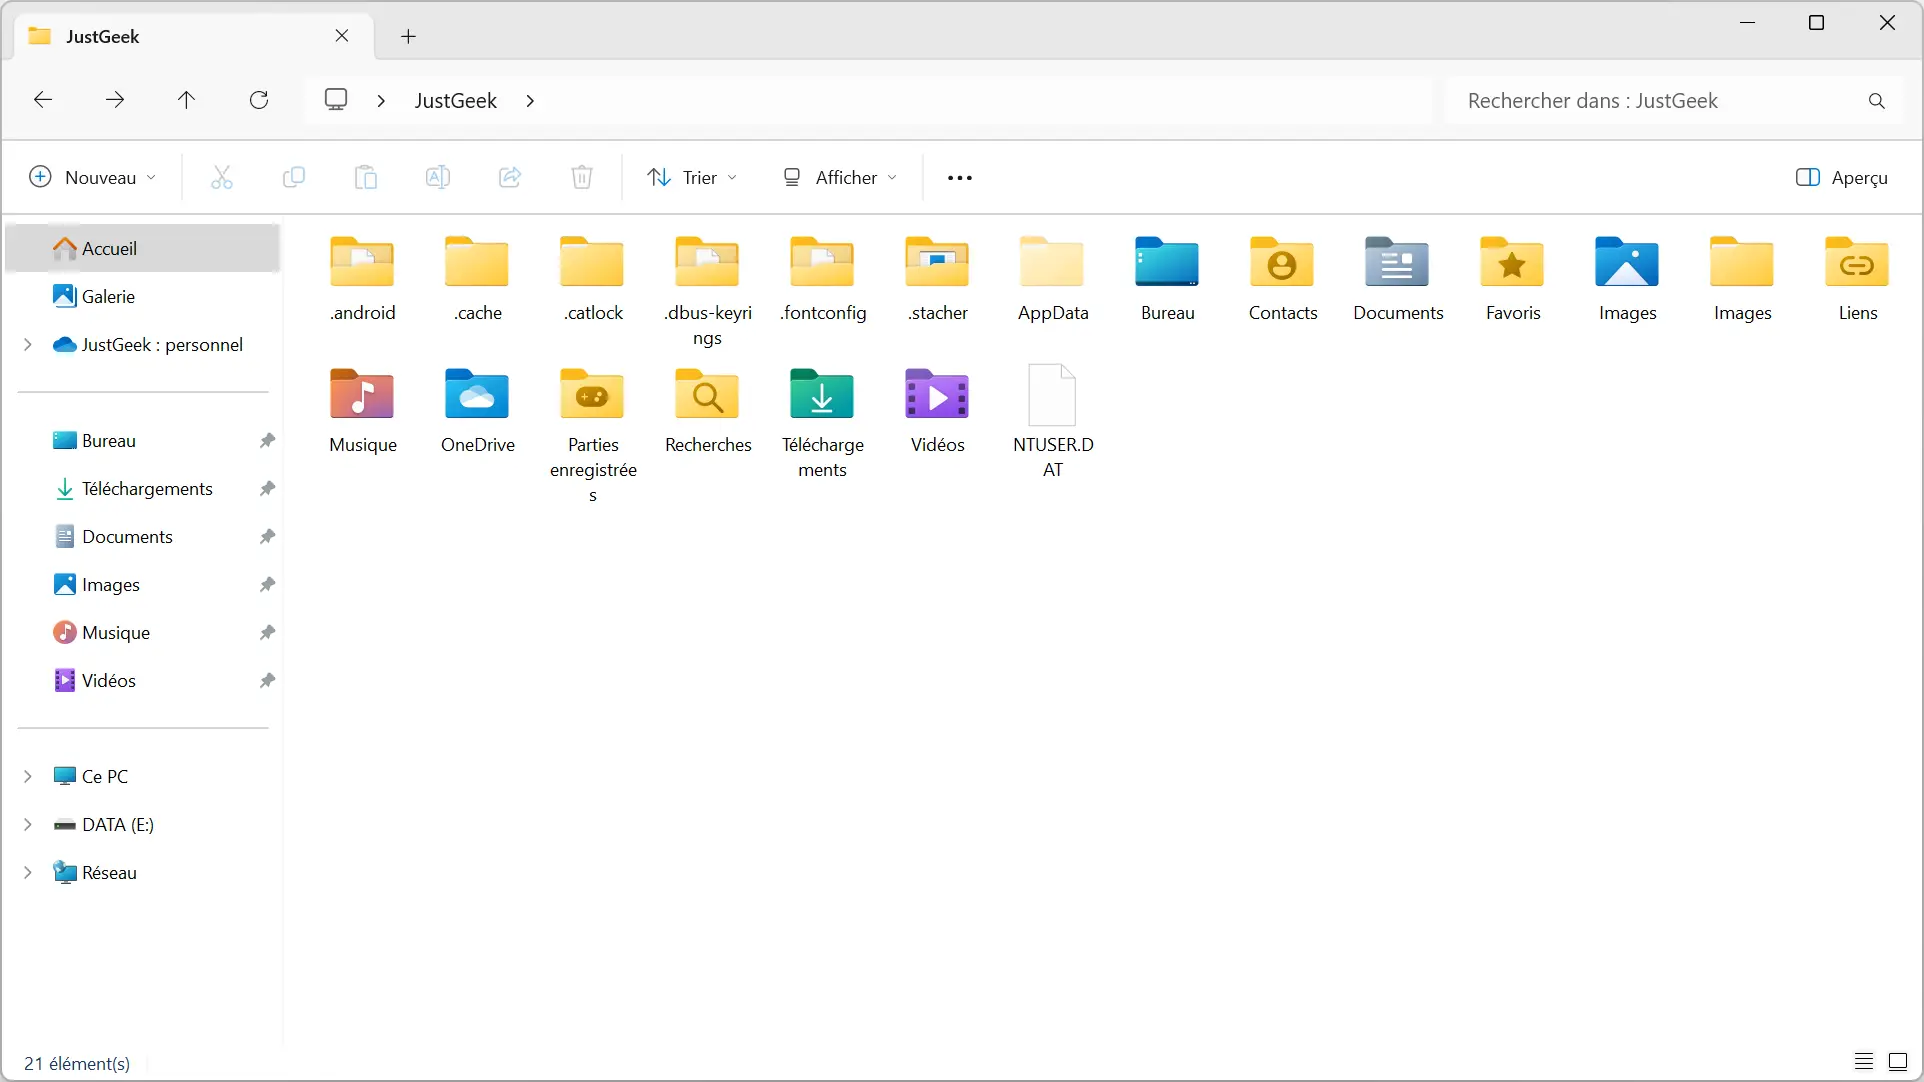1924x1082 pixels.
Task: Click the Delete trash icon
Action: coord(582,177)
